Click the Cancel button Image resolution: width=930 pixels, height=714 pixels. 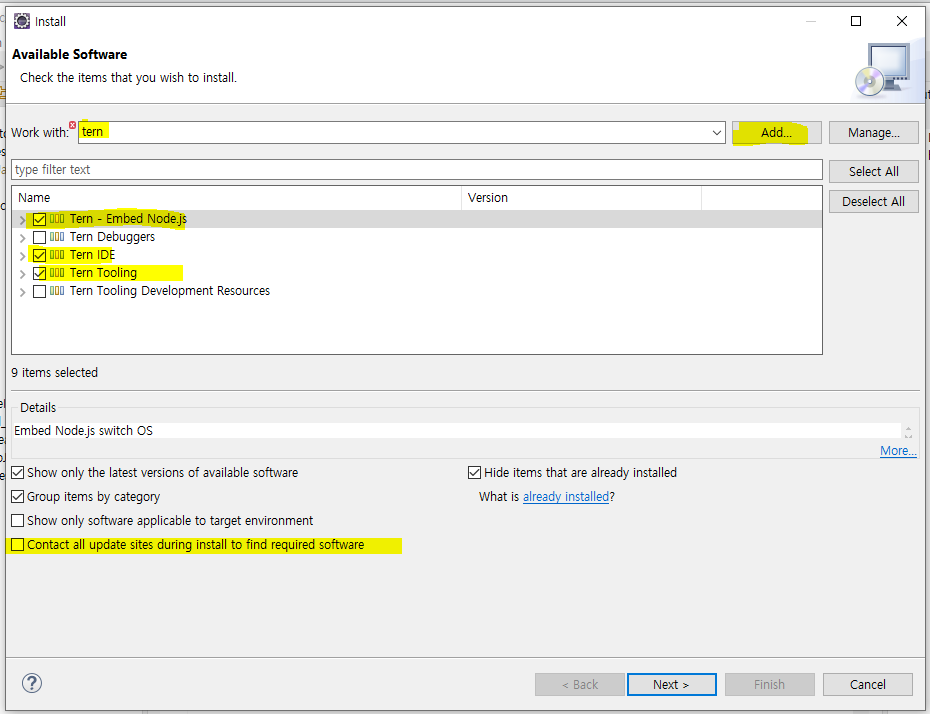868,684
